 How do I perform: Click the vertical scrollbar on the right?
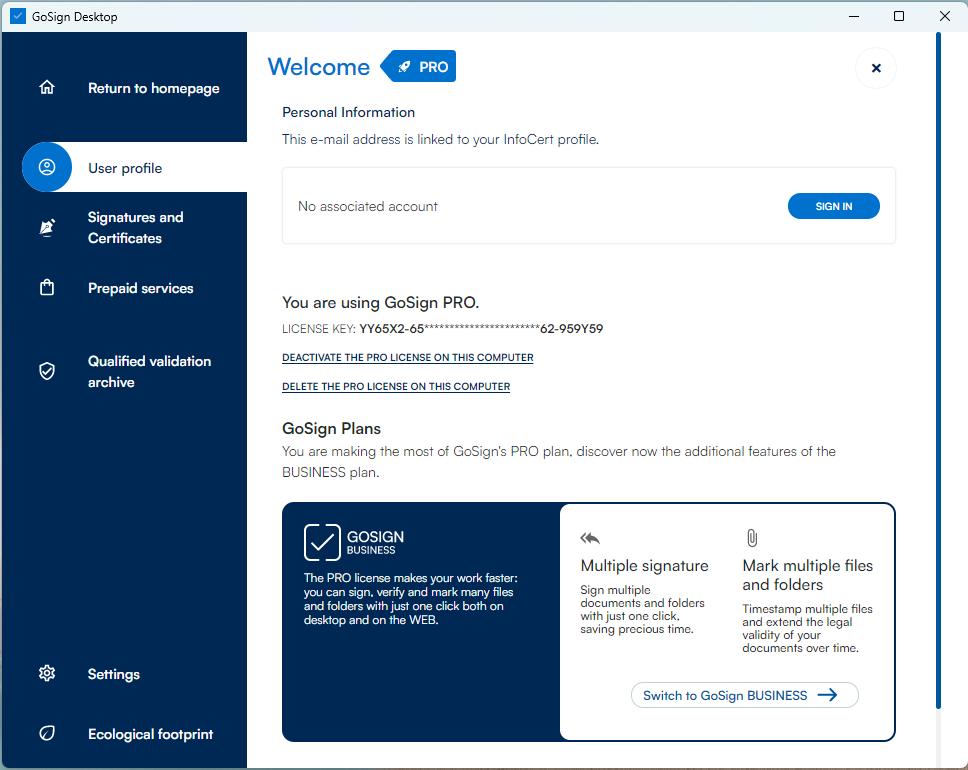[x=938, y=370]
